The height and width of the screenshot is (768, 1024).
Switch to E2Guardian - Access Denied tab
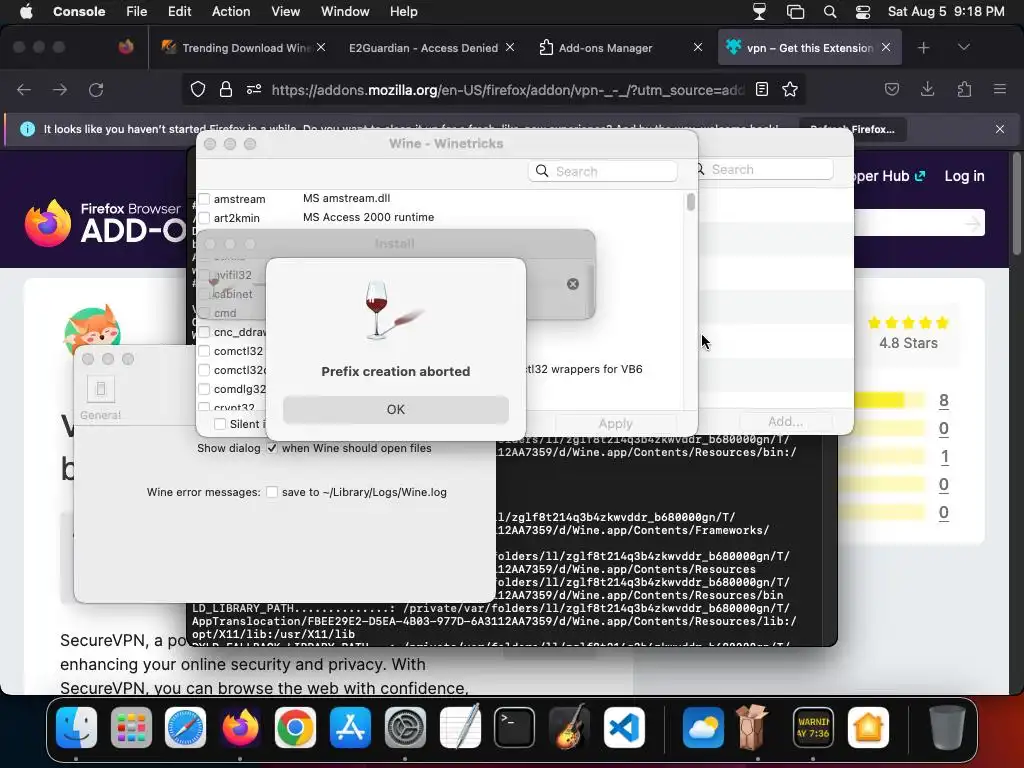click(423, 48)
